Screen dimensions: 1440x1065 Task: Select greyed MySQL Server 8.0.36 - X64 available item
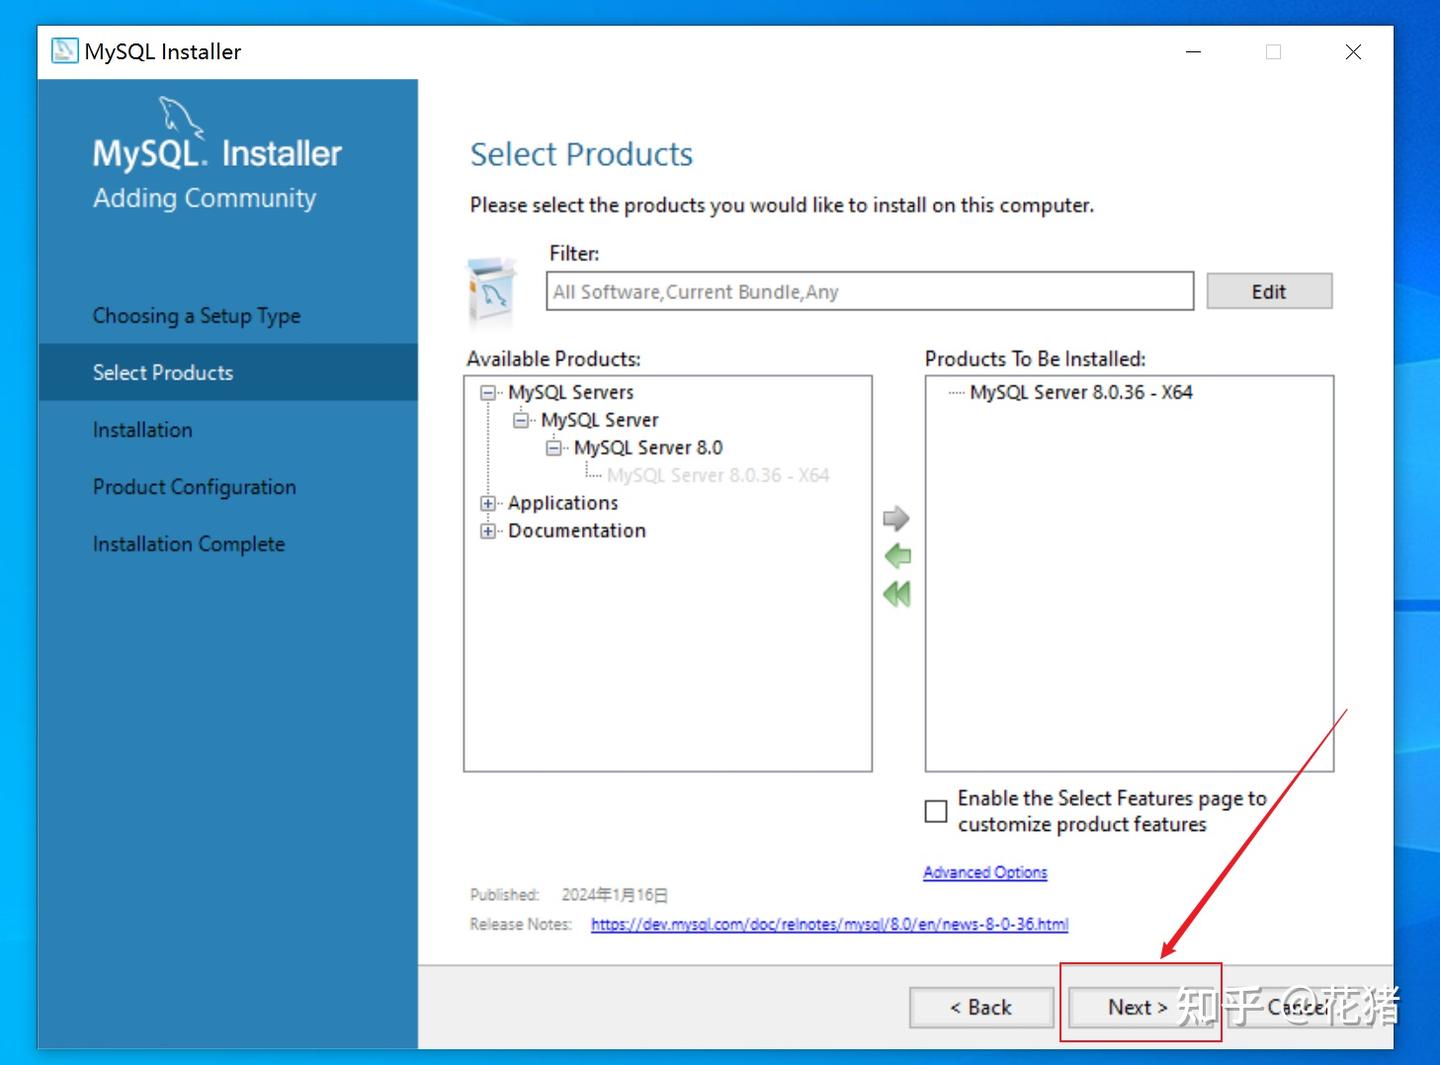click(718, 475)
